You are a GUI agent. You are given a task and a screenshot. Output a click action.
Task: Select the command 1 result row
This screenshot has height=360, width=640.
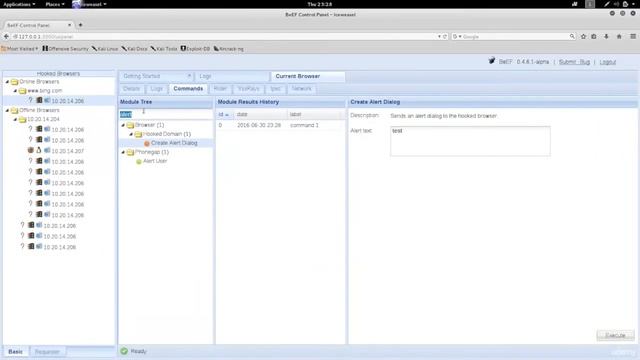[x=280, y=125]
